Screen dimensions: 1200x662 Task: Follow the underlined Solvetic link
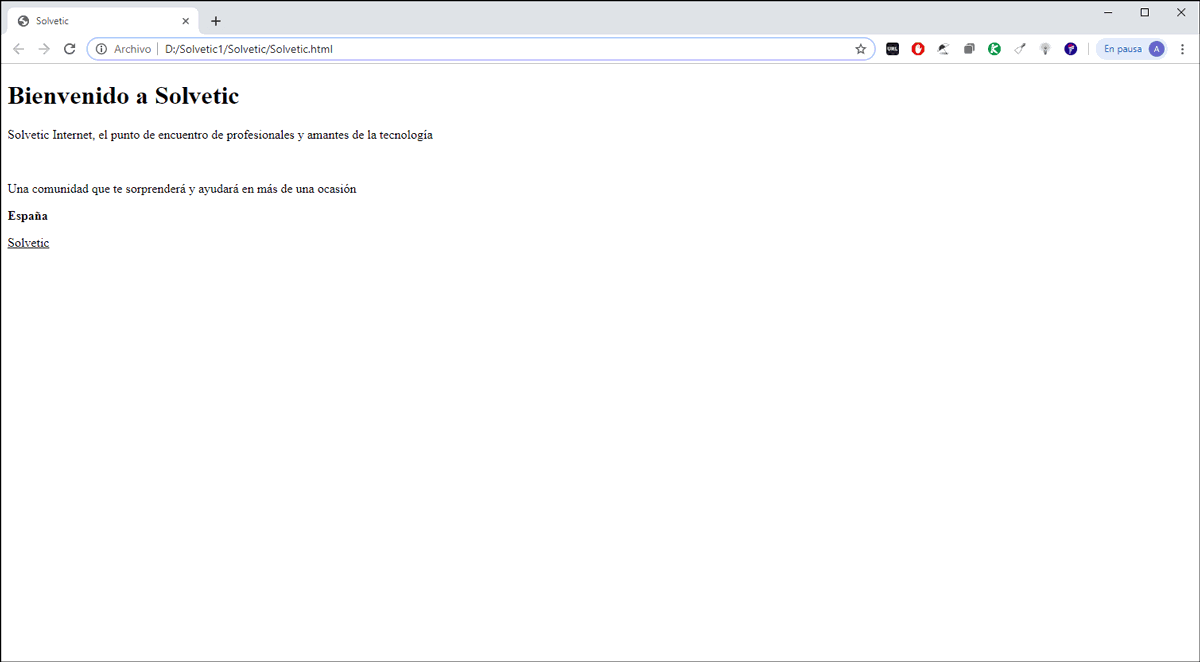click(28, 243)
